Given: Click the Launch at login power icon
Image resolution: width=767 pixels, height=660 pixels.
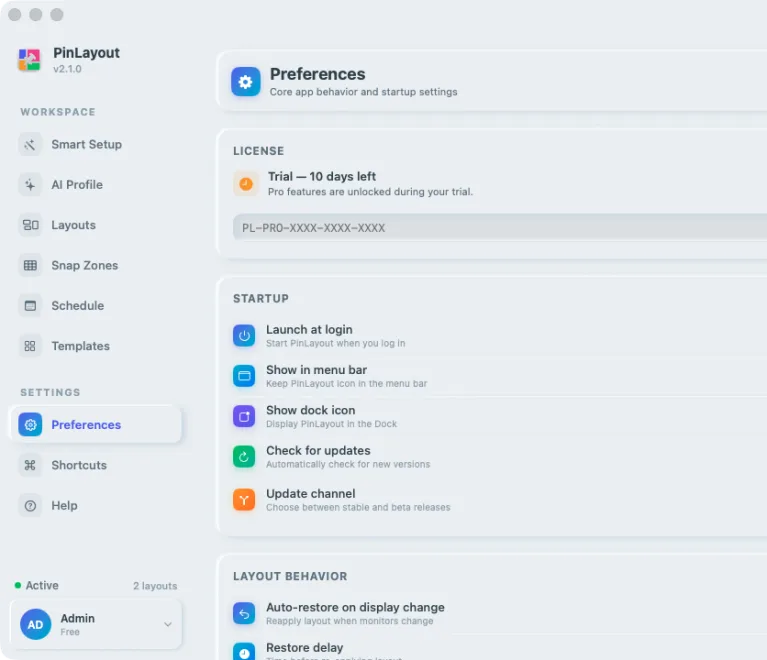Looking at the screenshot, I should pos(244,336).
